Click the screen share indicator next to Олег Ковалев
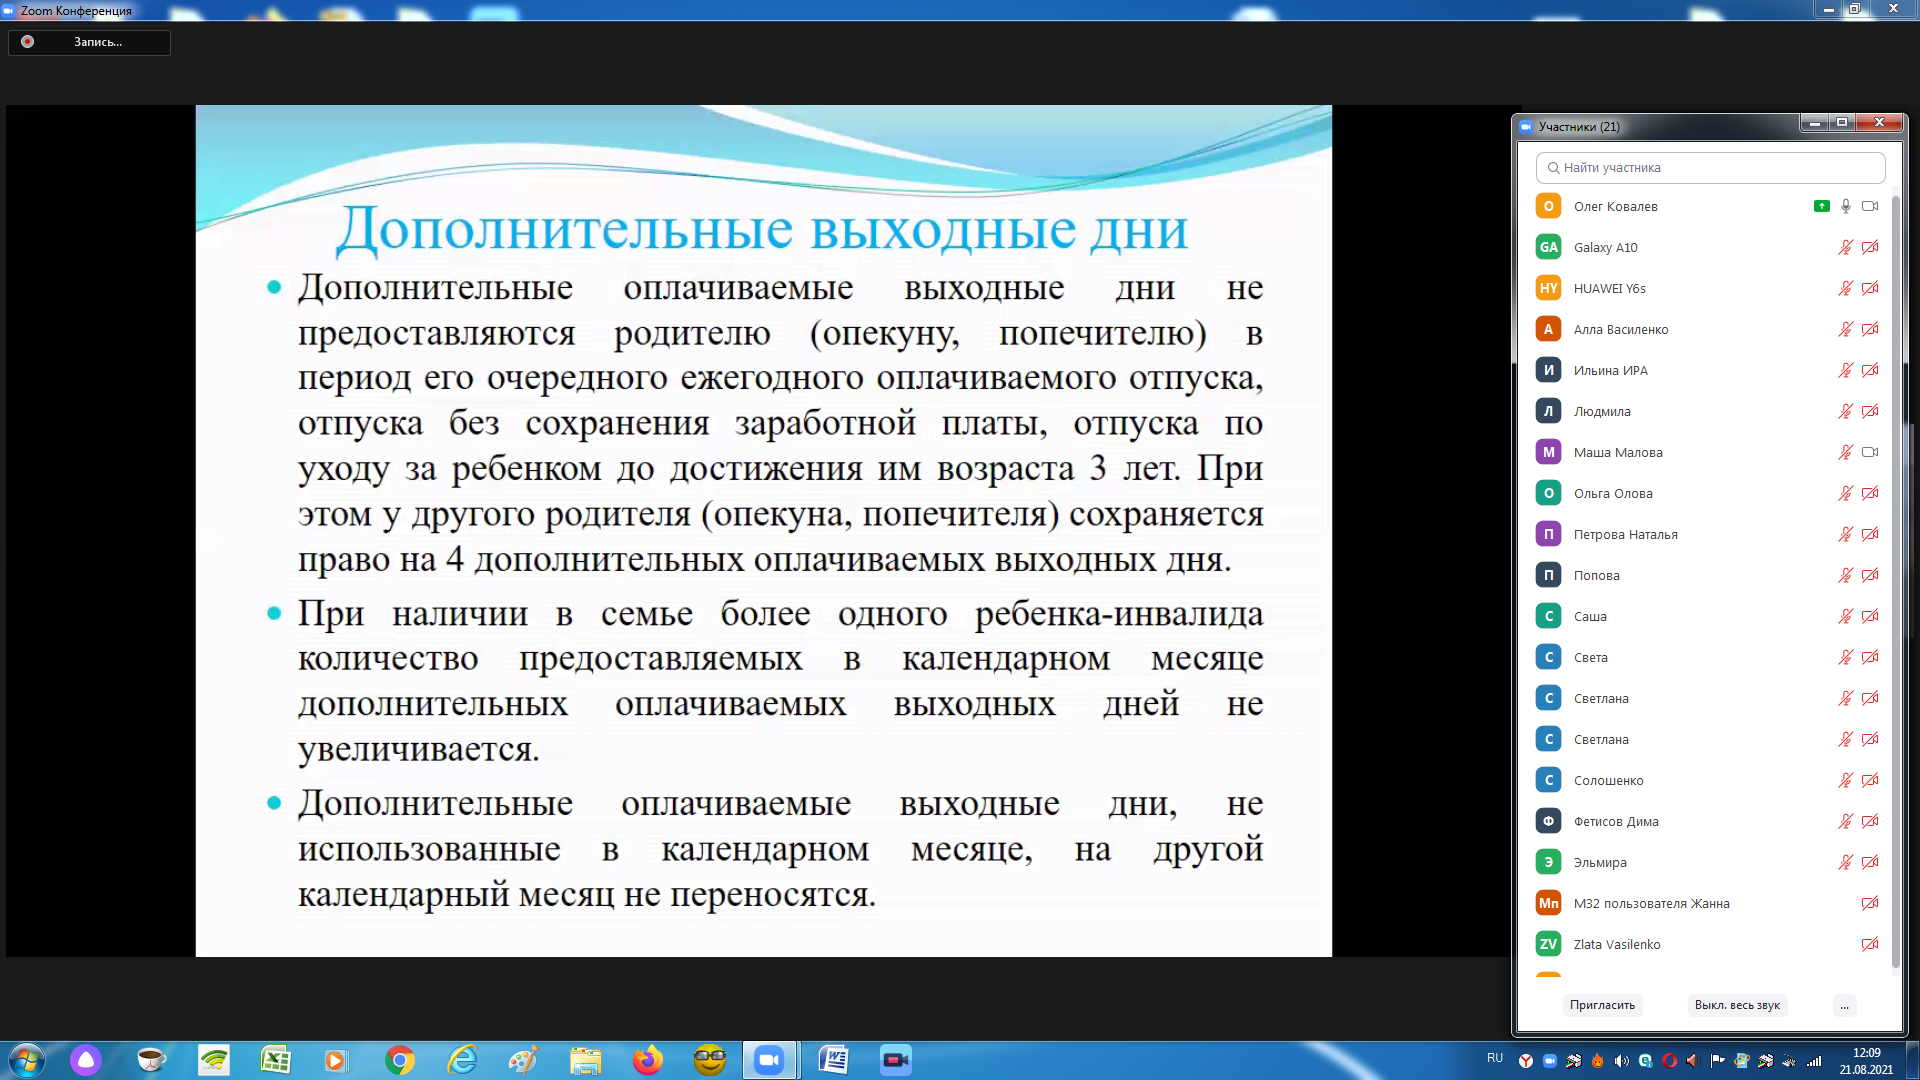The width and height of the screenshot is (1920, 1080). coord(1822,206)
